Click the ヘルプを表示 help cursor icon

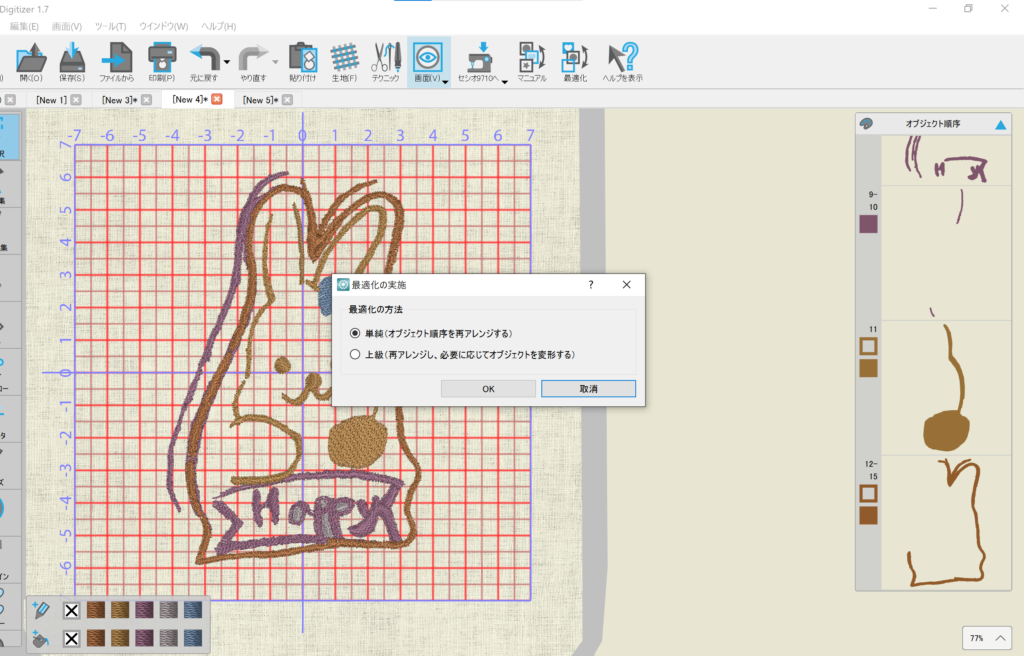(x=622, y=58)
